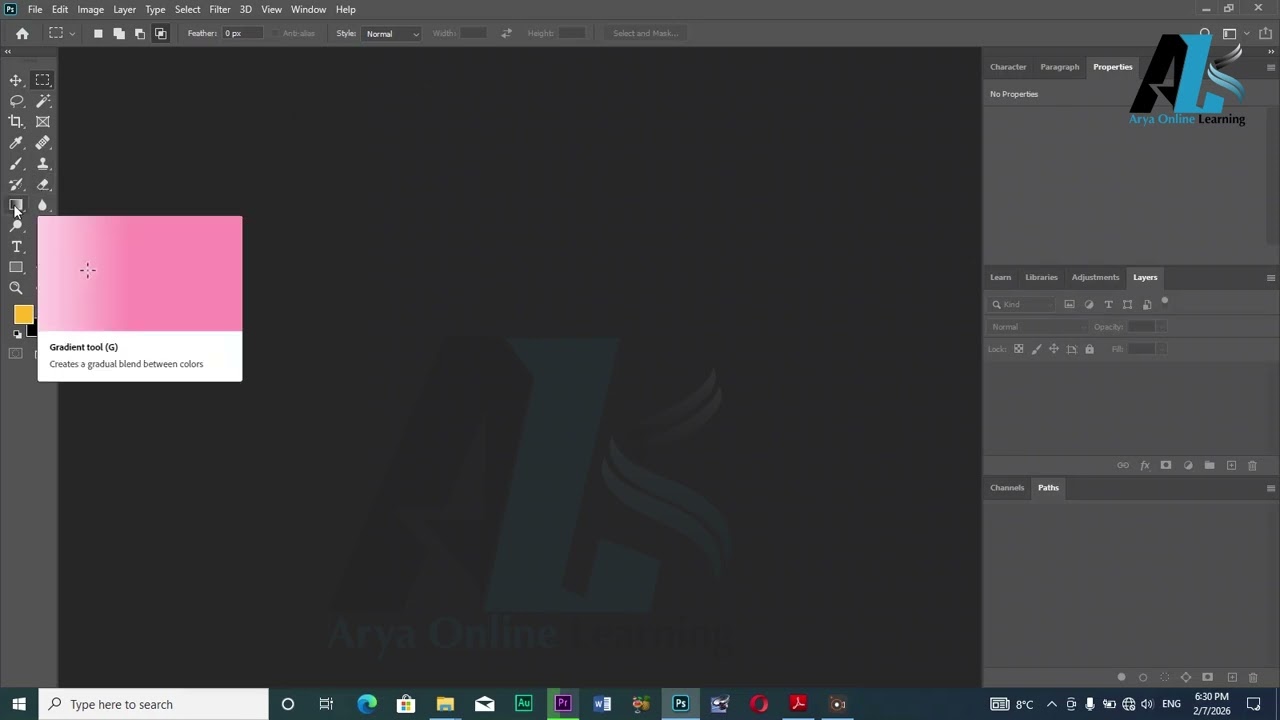1280x720 pixels.
Task: Click the Feather input field
Action: click(243, 33)
